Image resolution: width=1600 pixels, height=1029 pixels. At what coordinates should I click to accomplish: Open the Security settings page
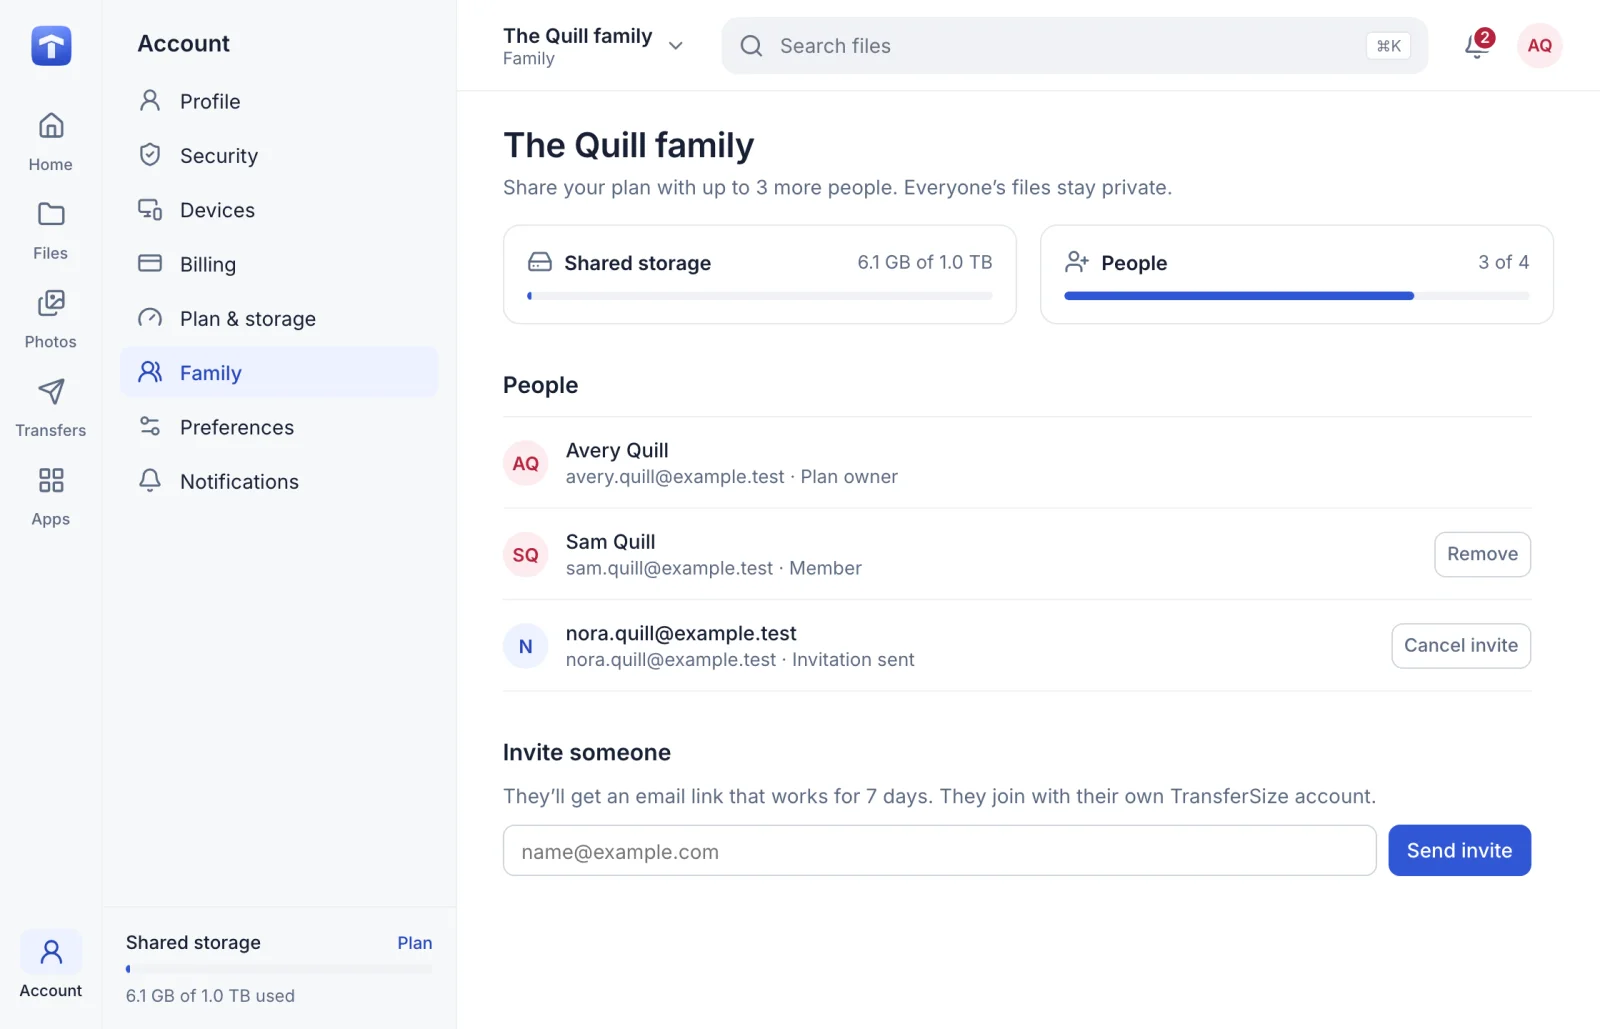279,155
